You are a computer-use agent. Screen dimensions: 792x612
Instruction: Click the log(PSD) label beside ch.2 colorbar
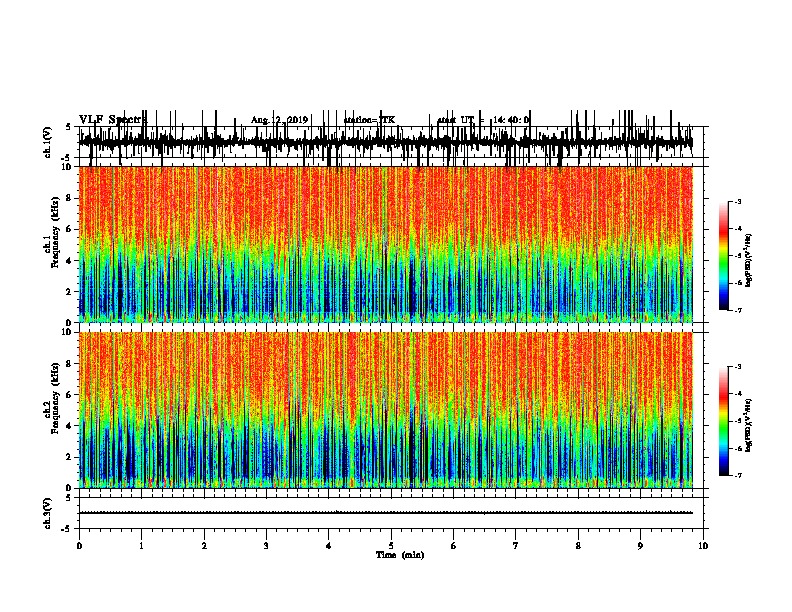click(x=748, y=425)
